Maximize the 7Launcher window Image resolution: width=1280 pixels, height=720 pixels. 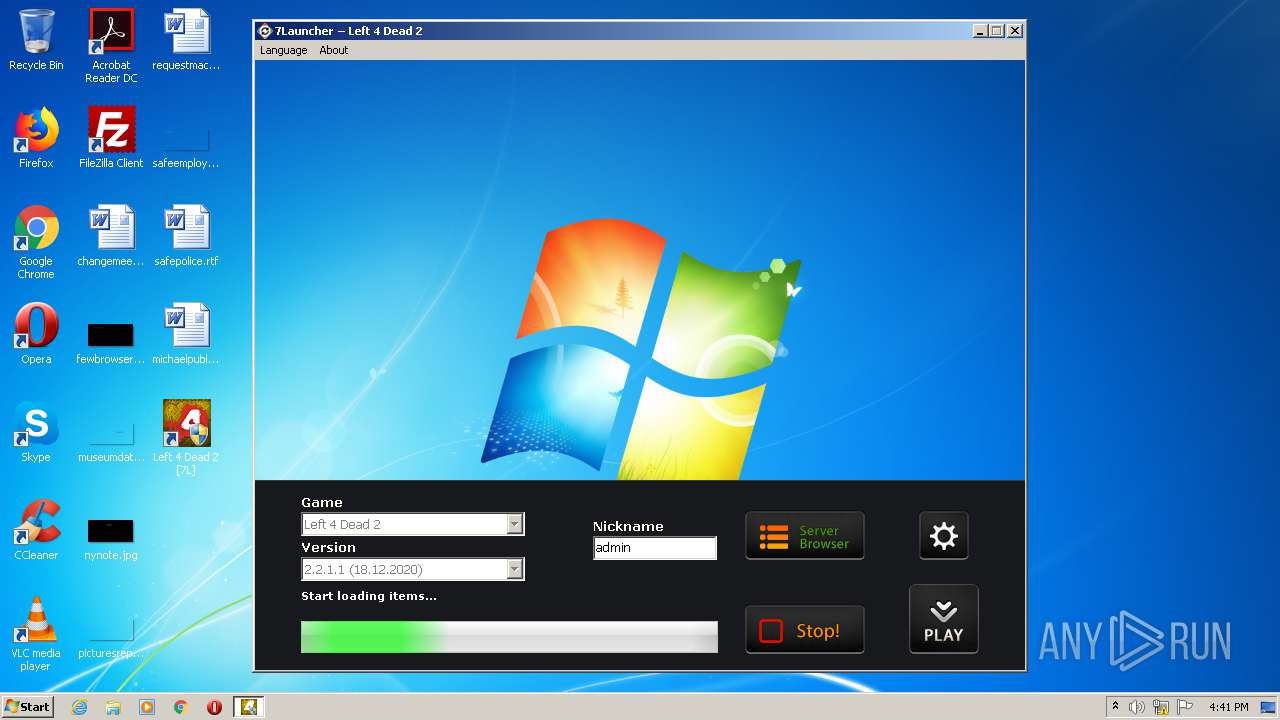[x=997, y=31]
